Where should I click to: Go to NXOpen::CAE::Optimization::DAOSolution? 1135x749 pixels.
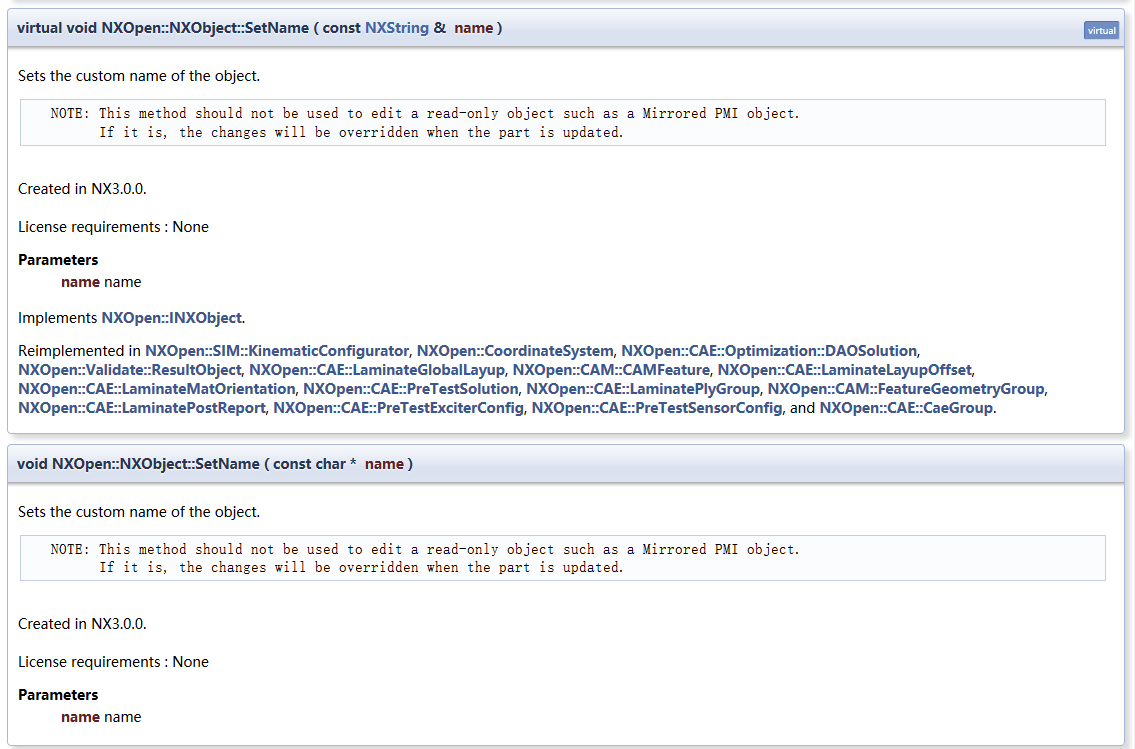pos(769,351)
